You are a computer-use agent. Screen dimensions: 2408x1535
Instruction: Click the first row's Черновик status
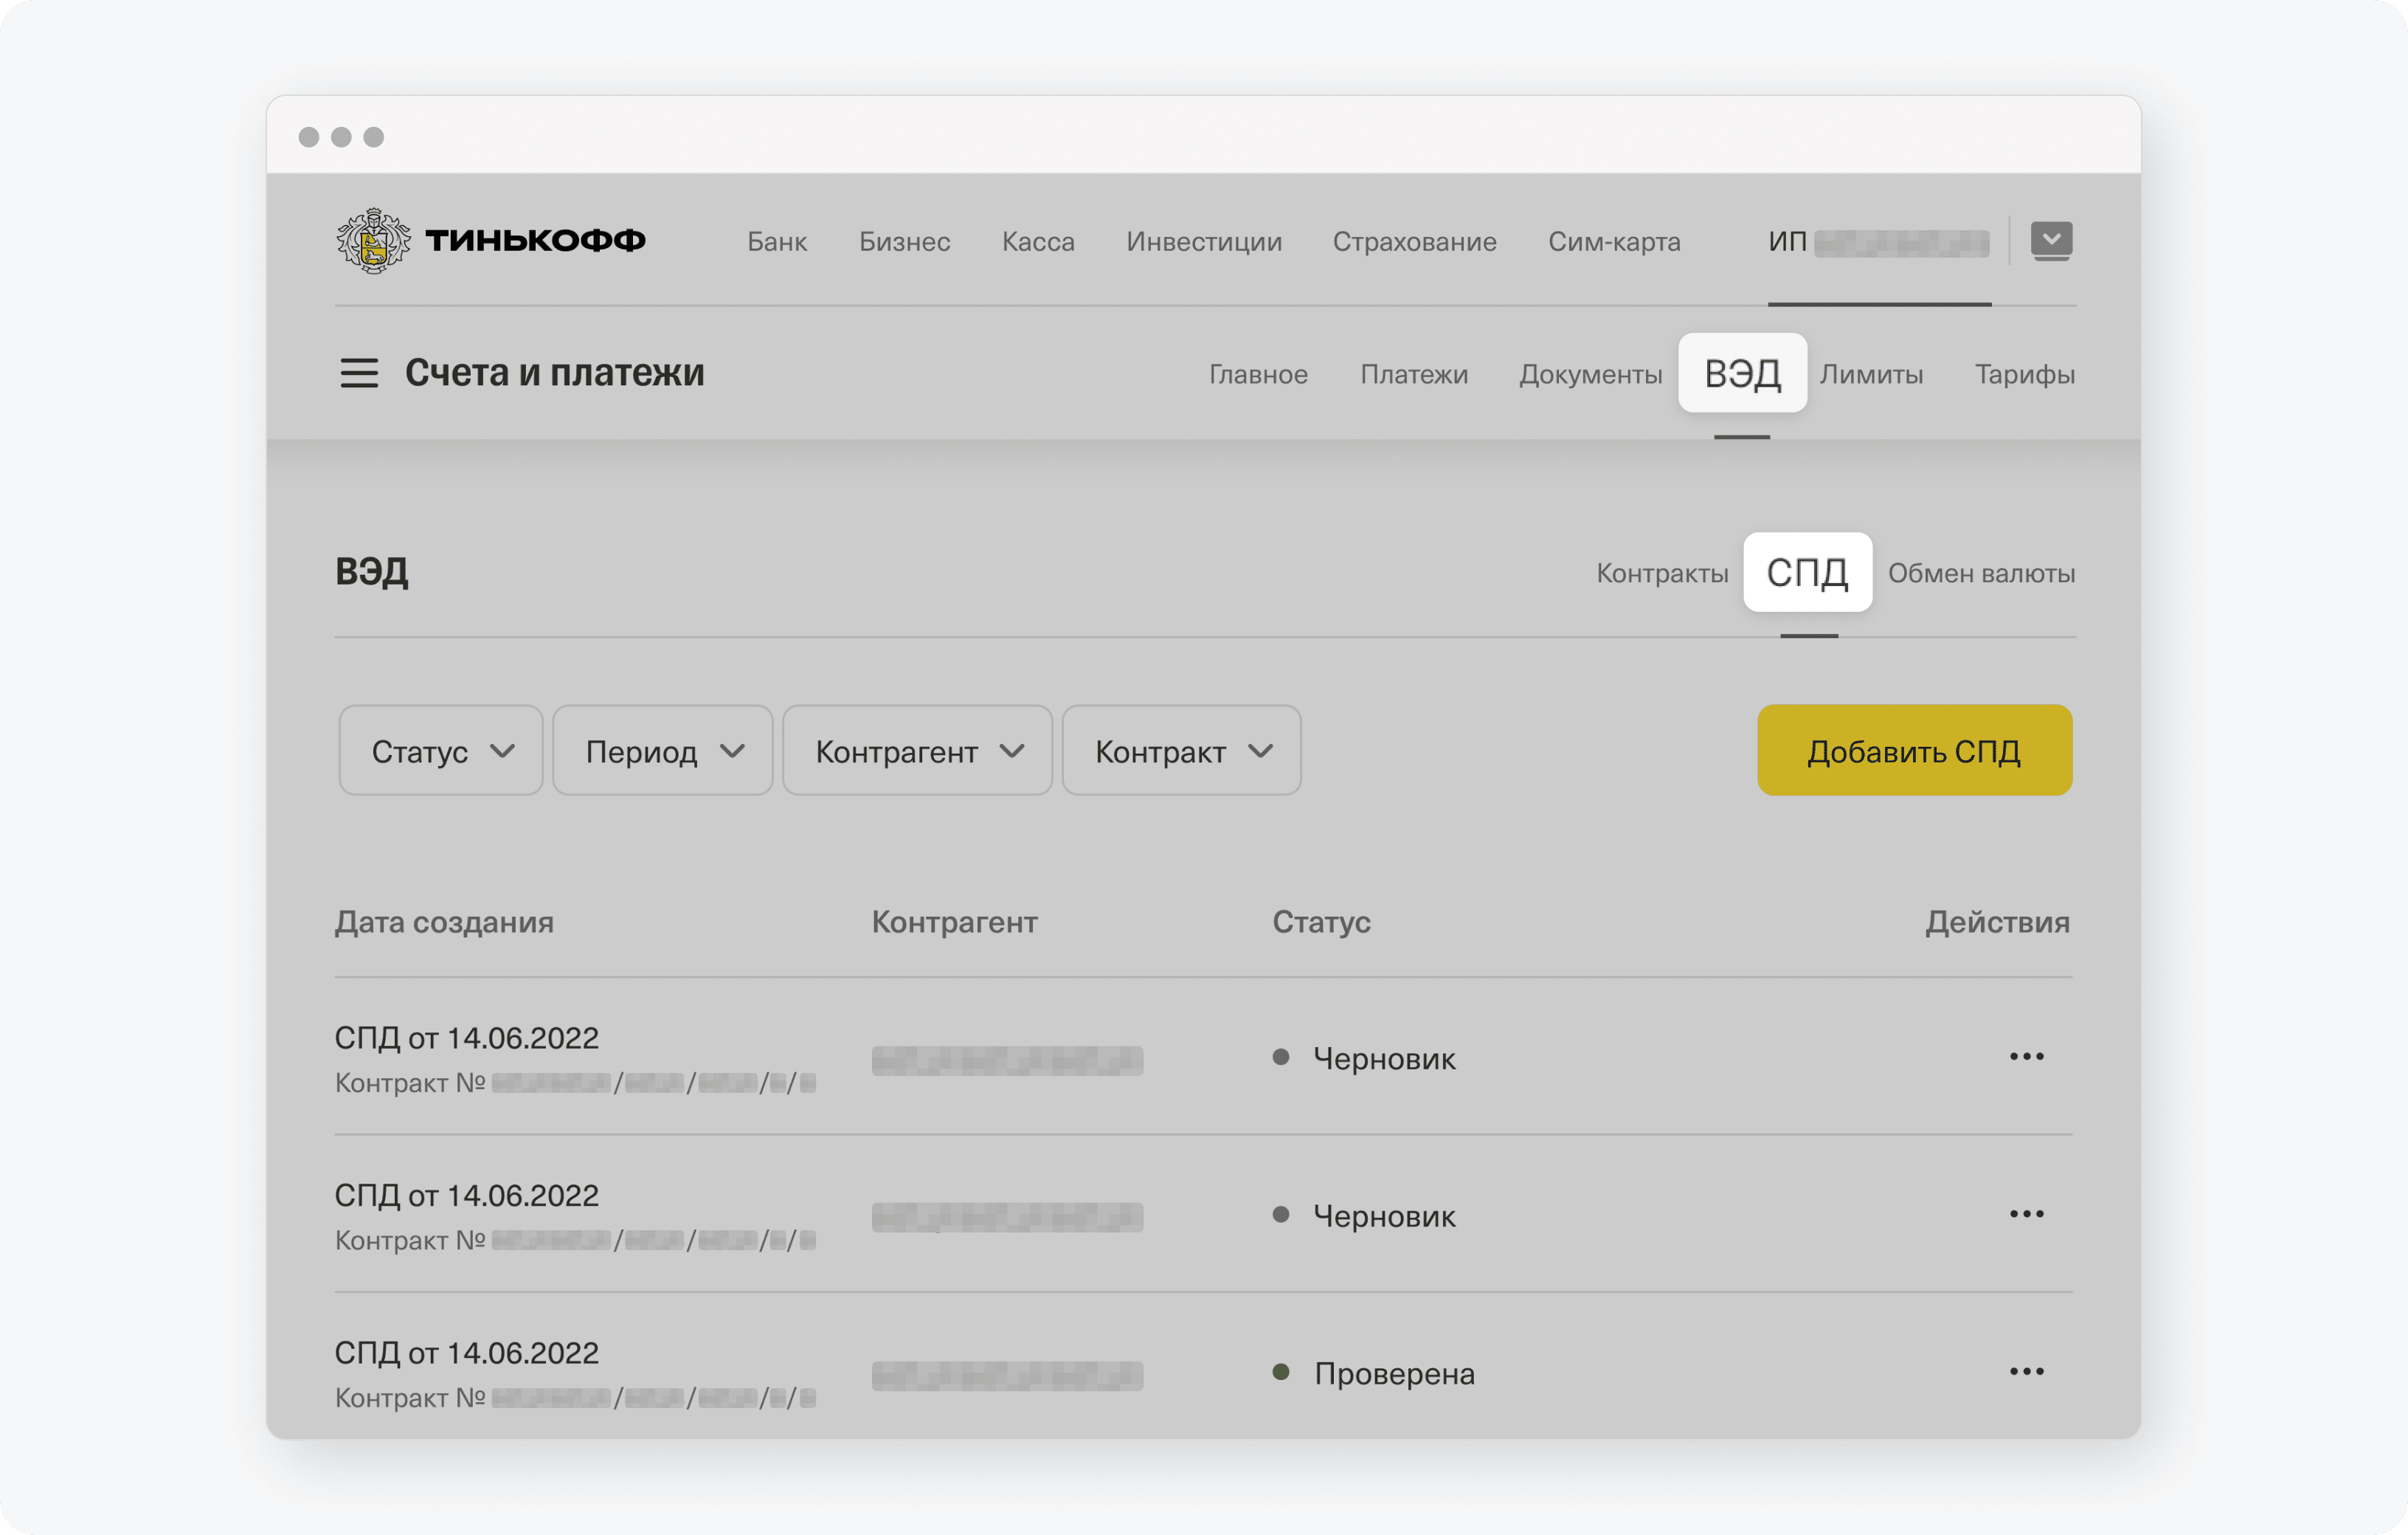tap(1384, 1058)
